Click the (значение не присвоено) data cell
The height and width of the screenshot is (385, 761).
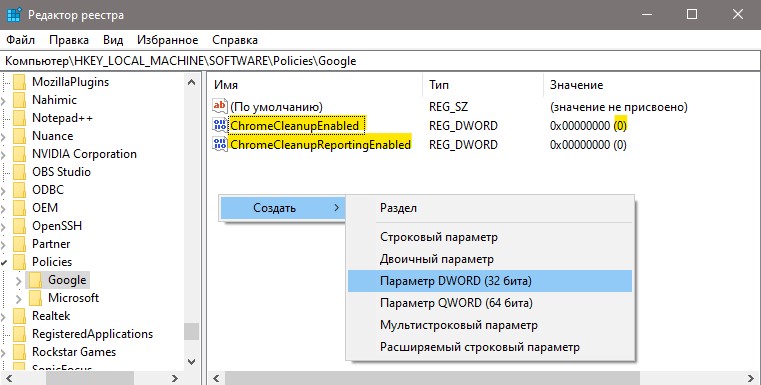[x=618, y=107]
